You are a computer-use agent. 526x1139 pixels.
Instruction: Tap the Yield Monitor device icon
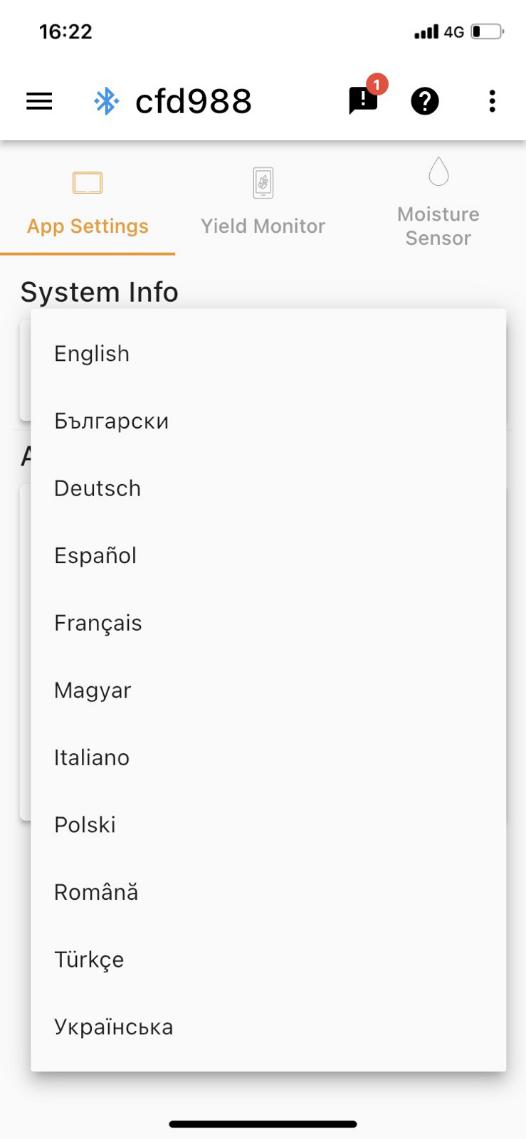[x=263, y=182]
